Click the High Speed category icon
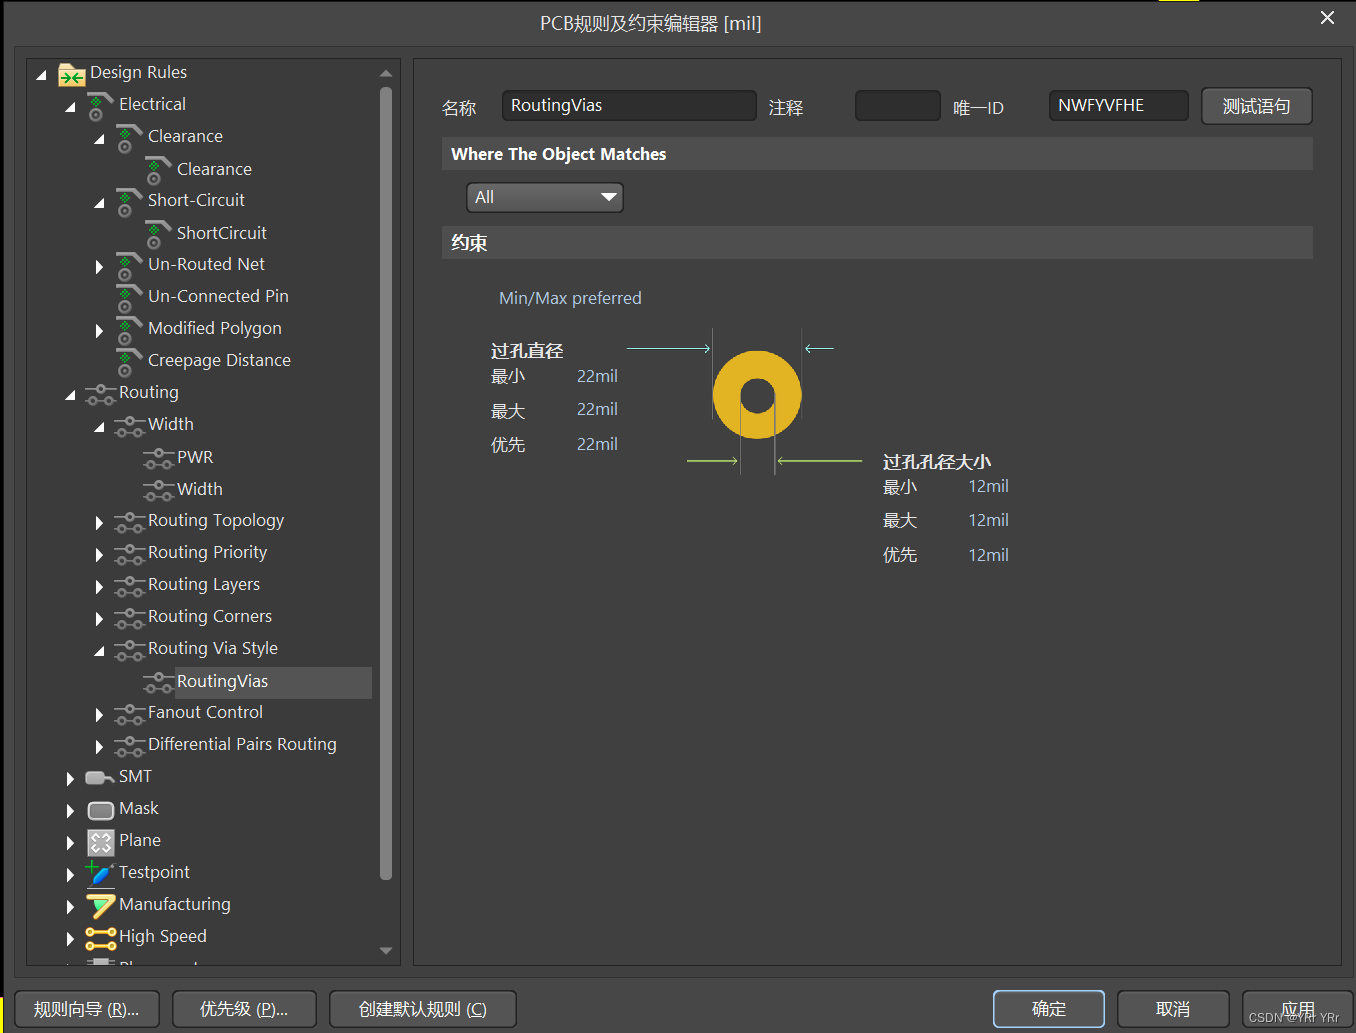Screen dimensions: 1356x1033 pyautogui.click(x=100, y=938)
